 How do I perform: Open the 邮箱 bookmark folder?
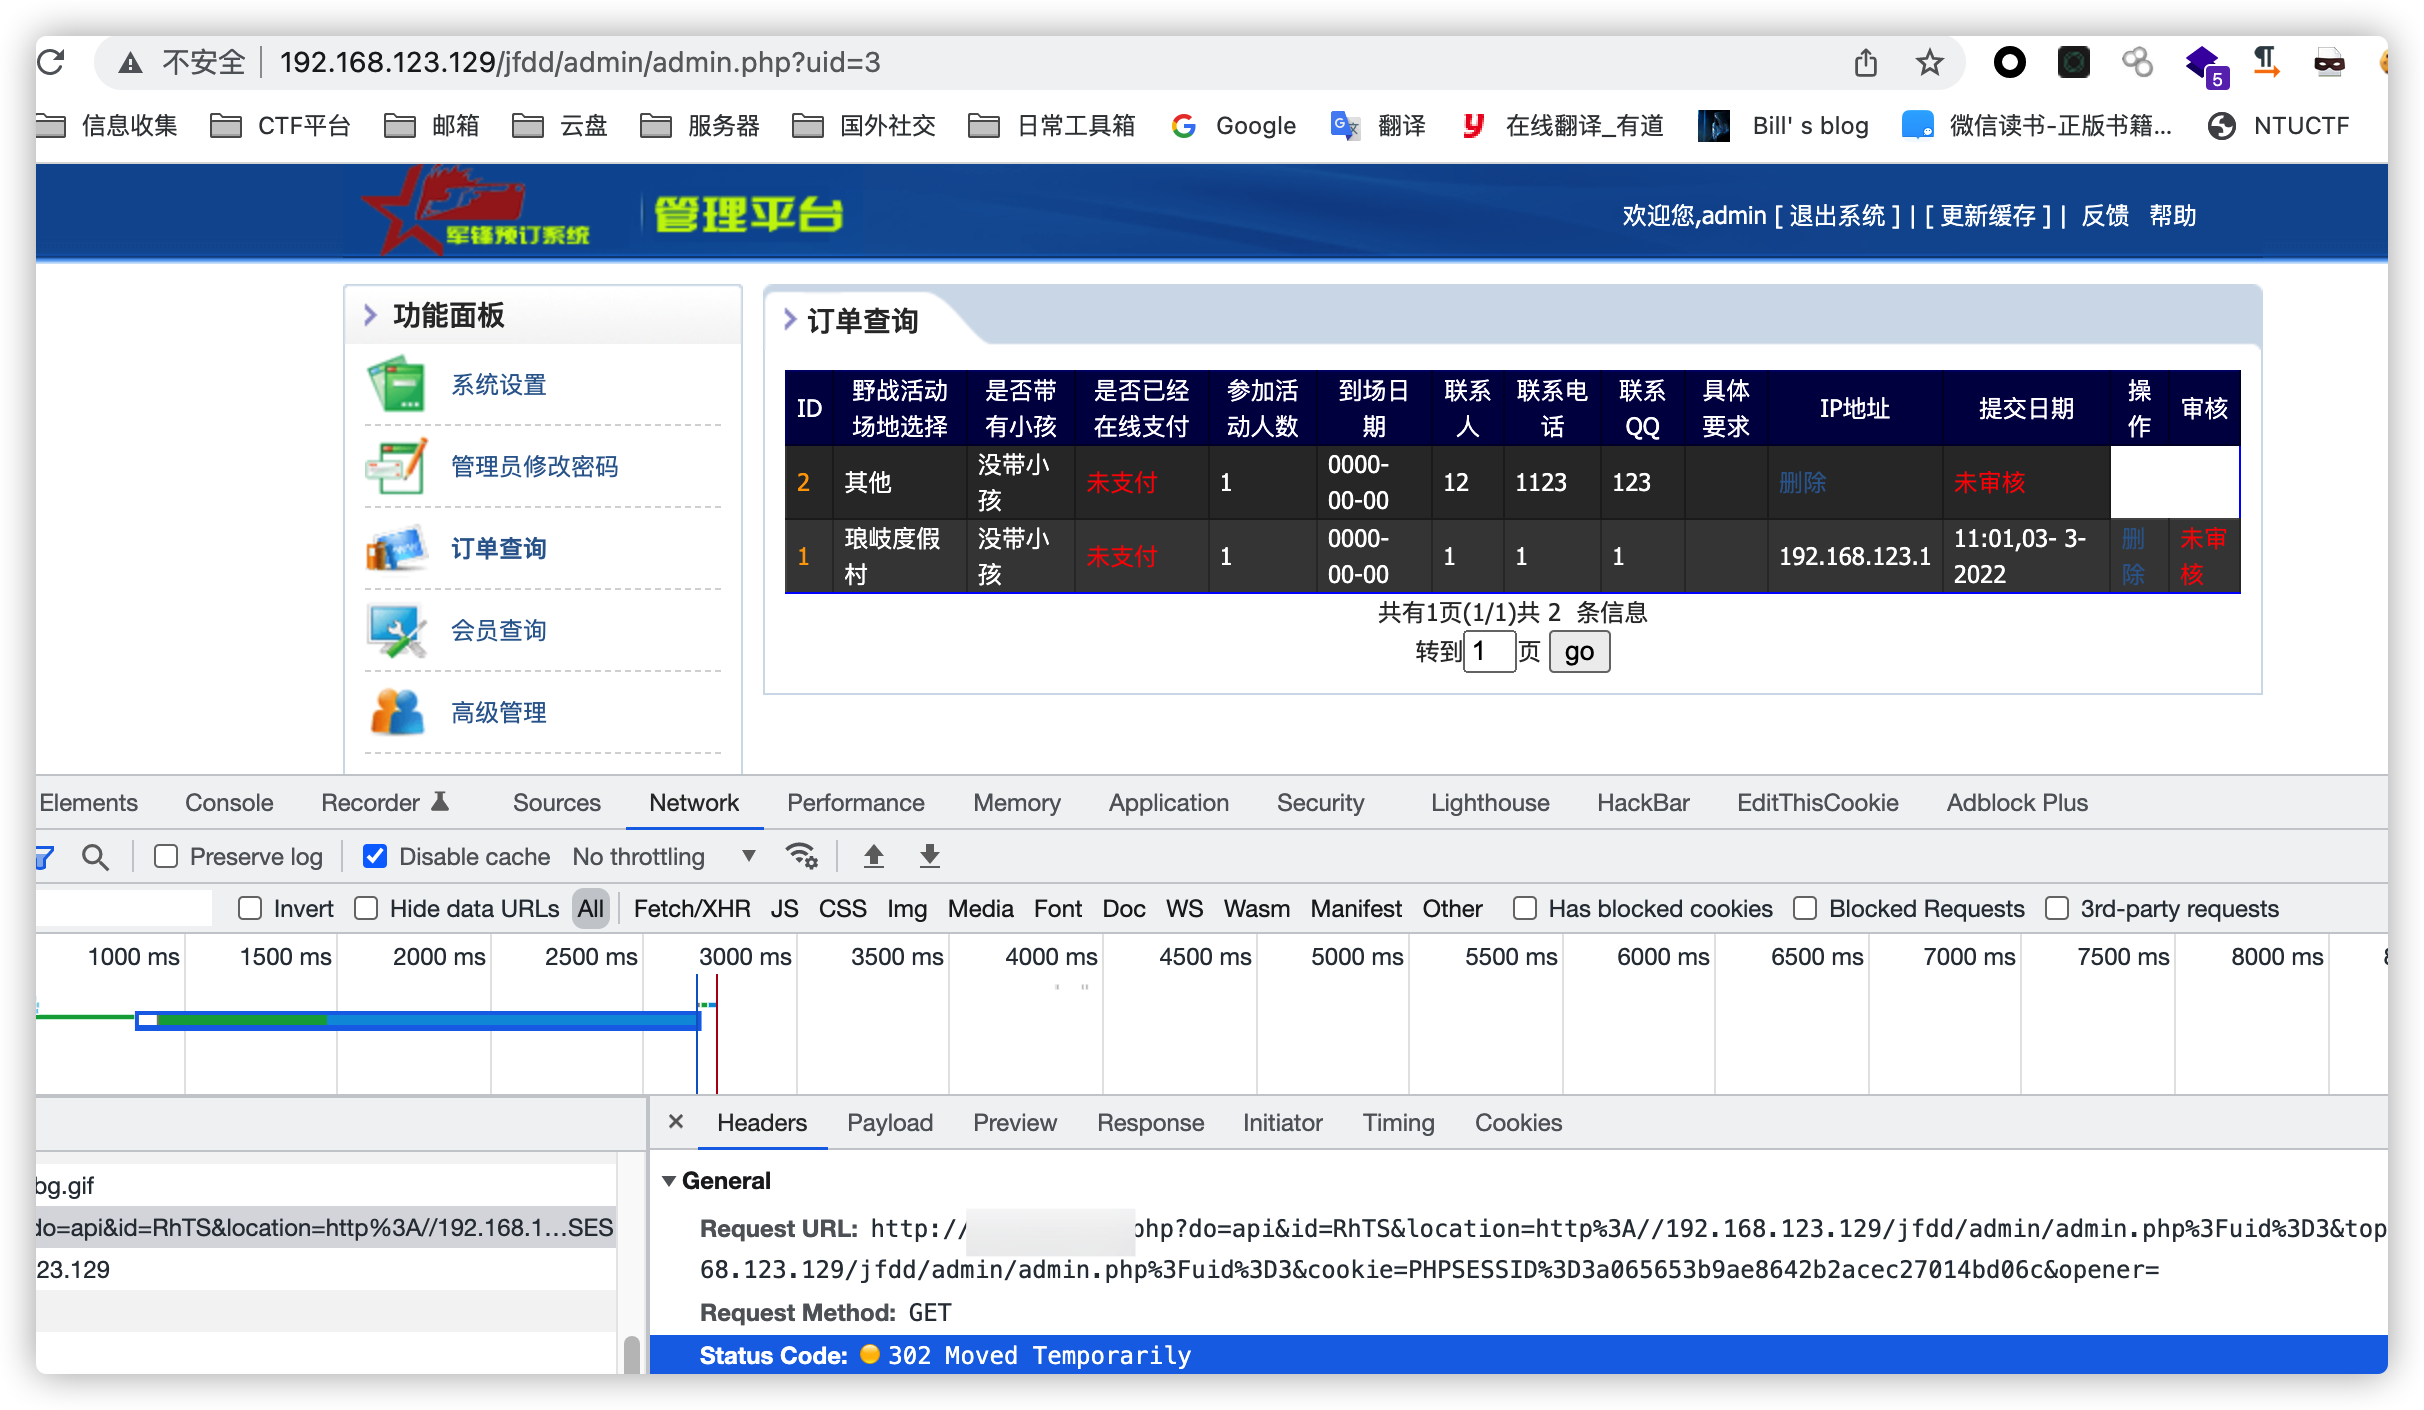tap(432, 125)
